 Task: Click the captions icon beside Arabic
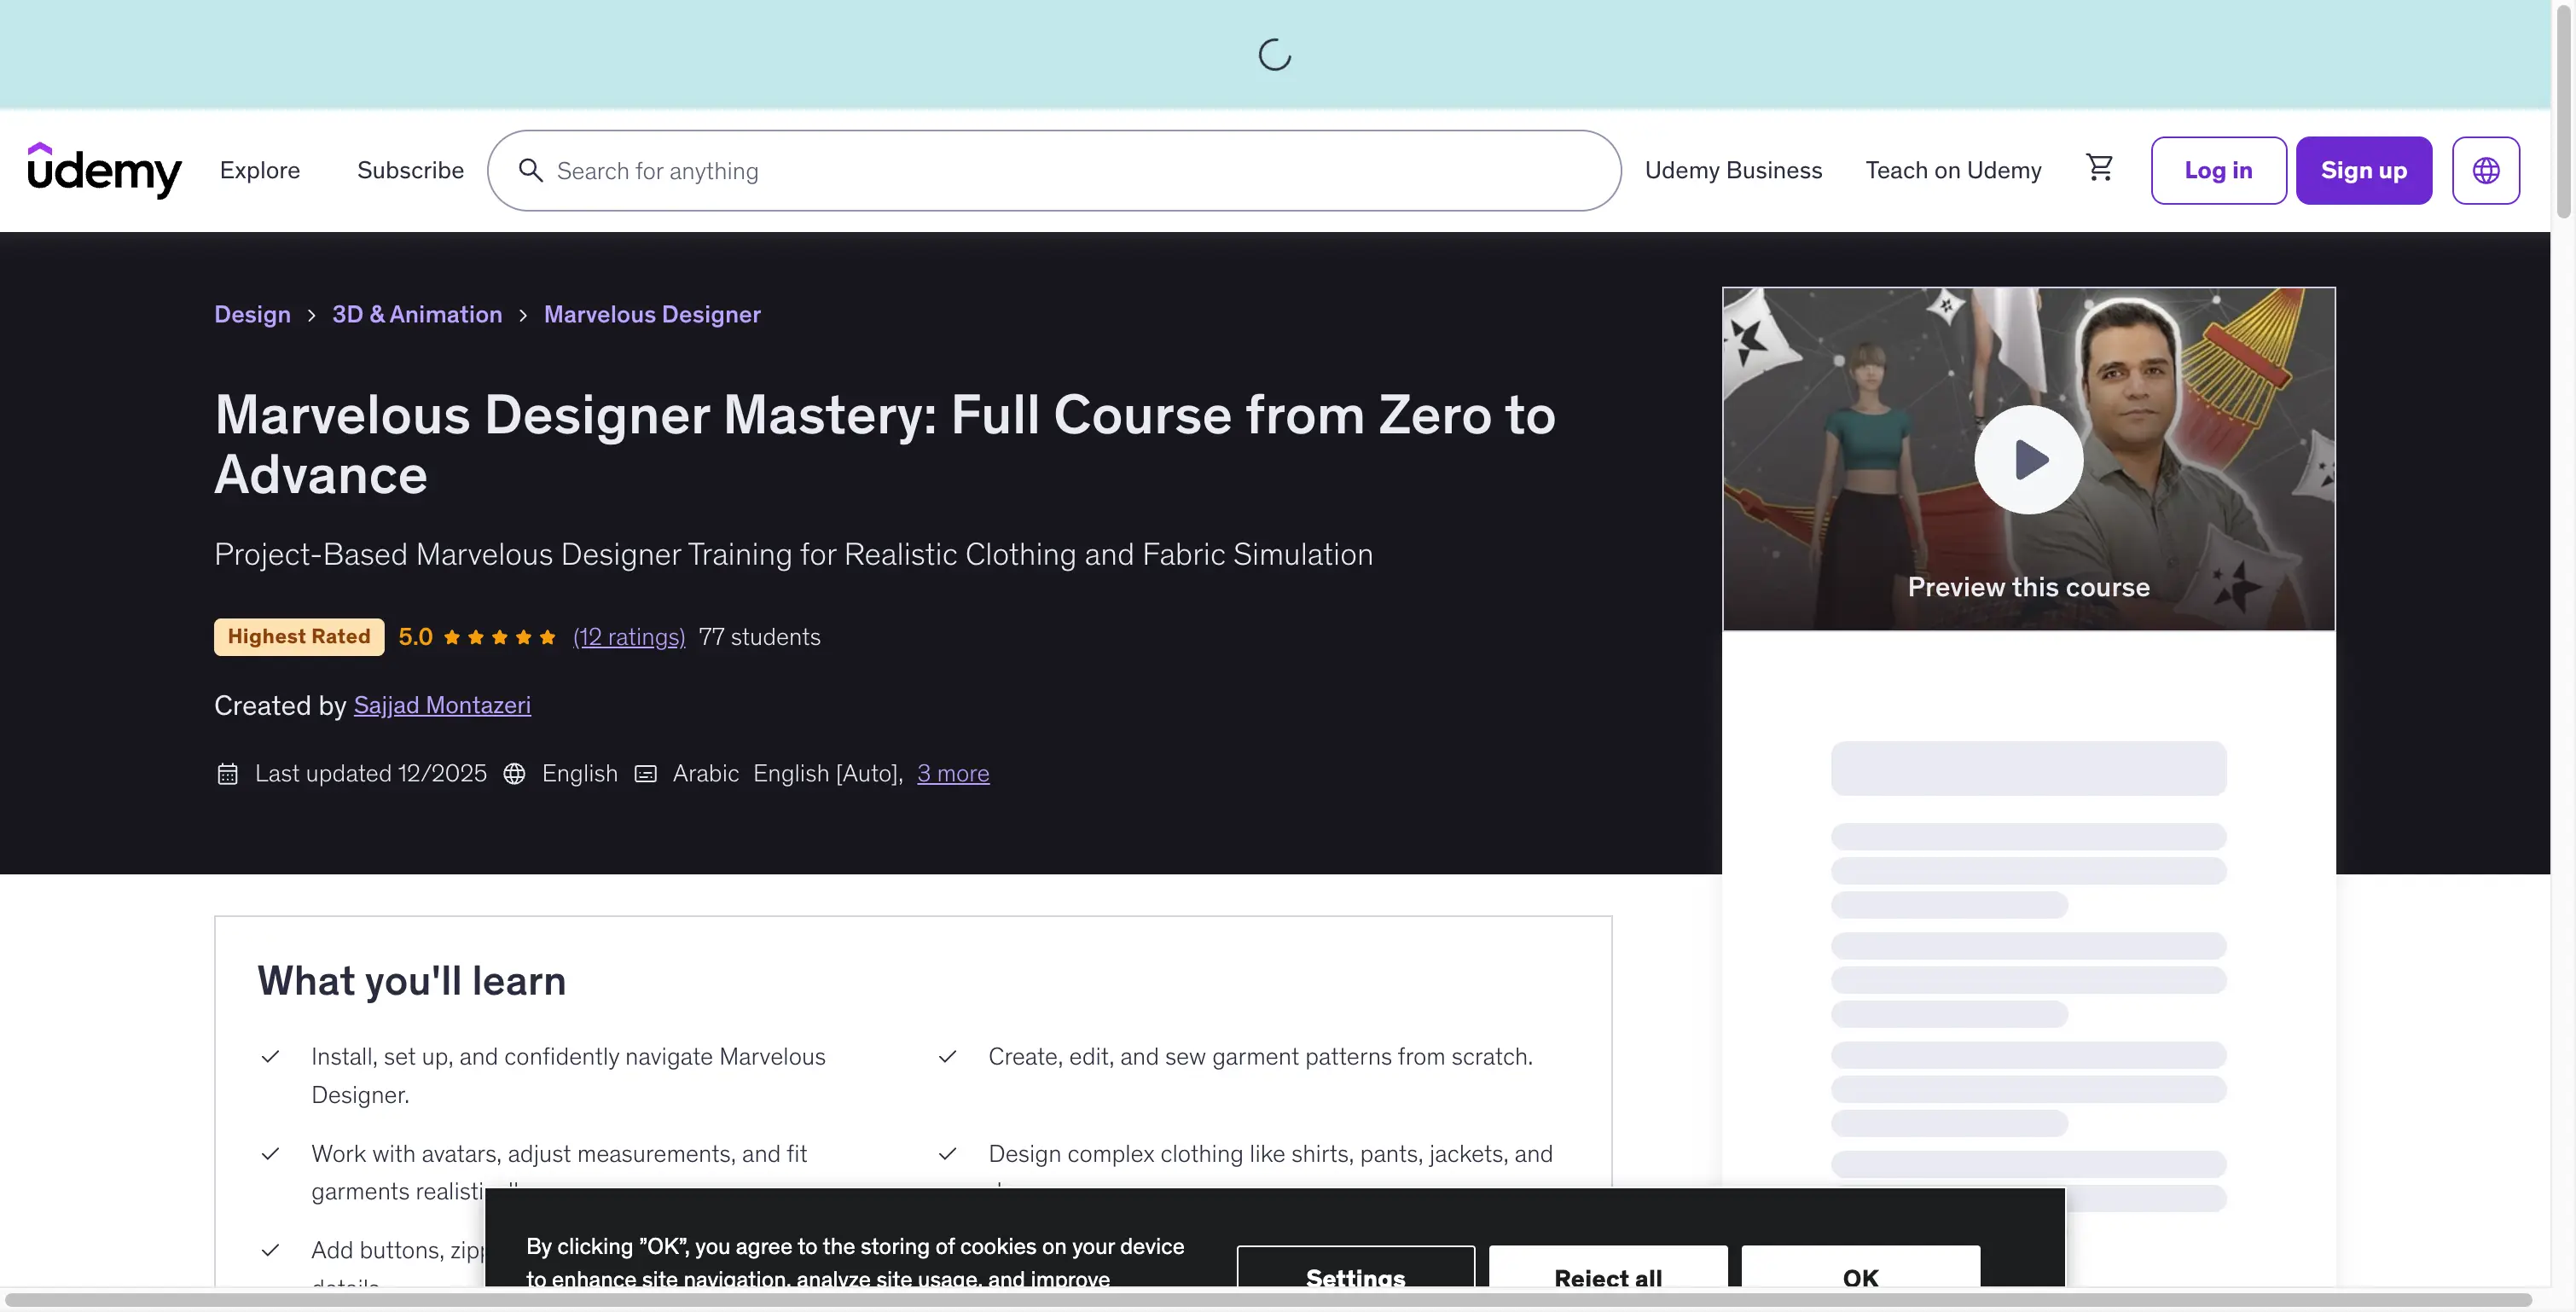click(x=646, y=774)
